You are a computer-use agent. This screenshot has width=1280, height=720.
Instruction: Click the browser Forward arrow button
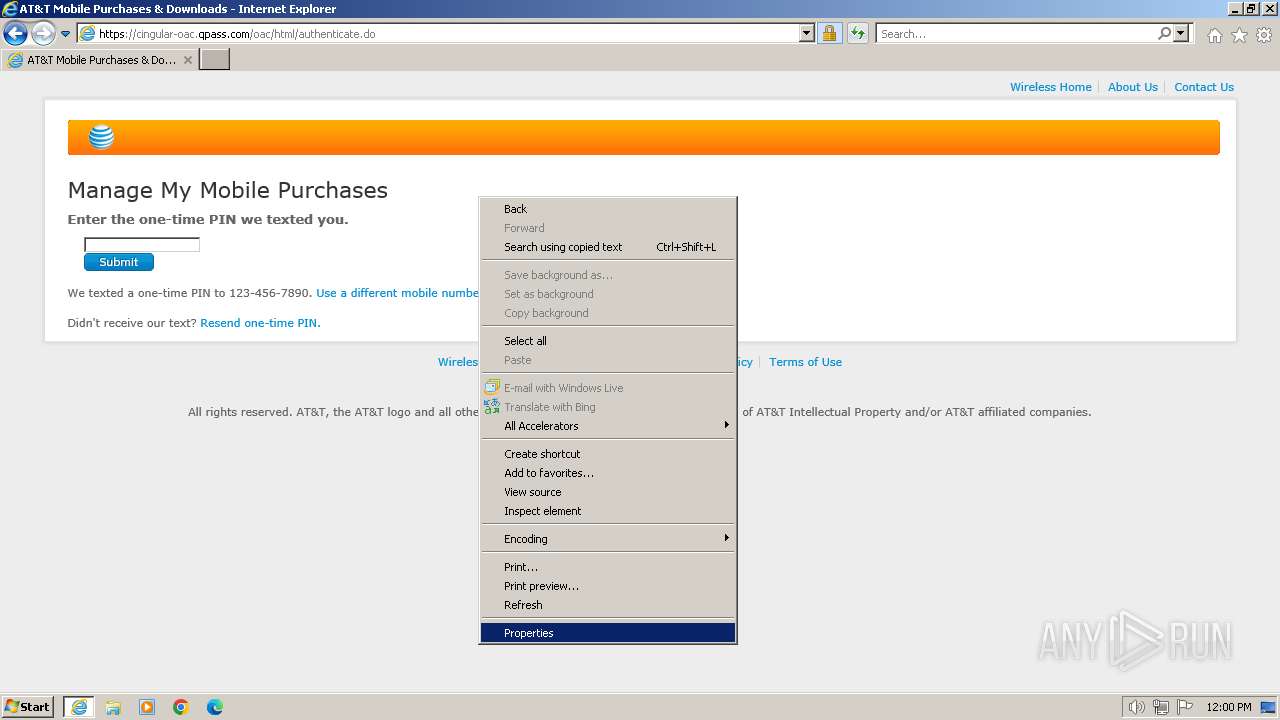[42, 34]
